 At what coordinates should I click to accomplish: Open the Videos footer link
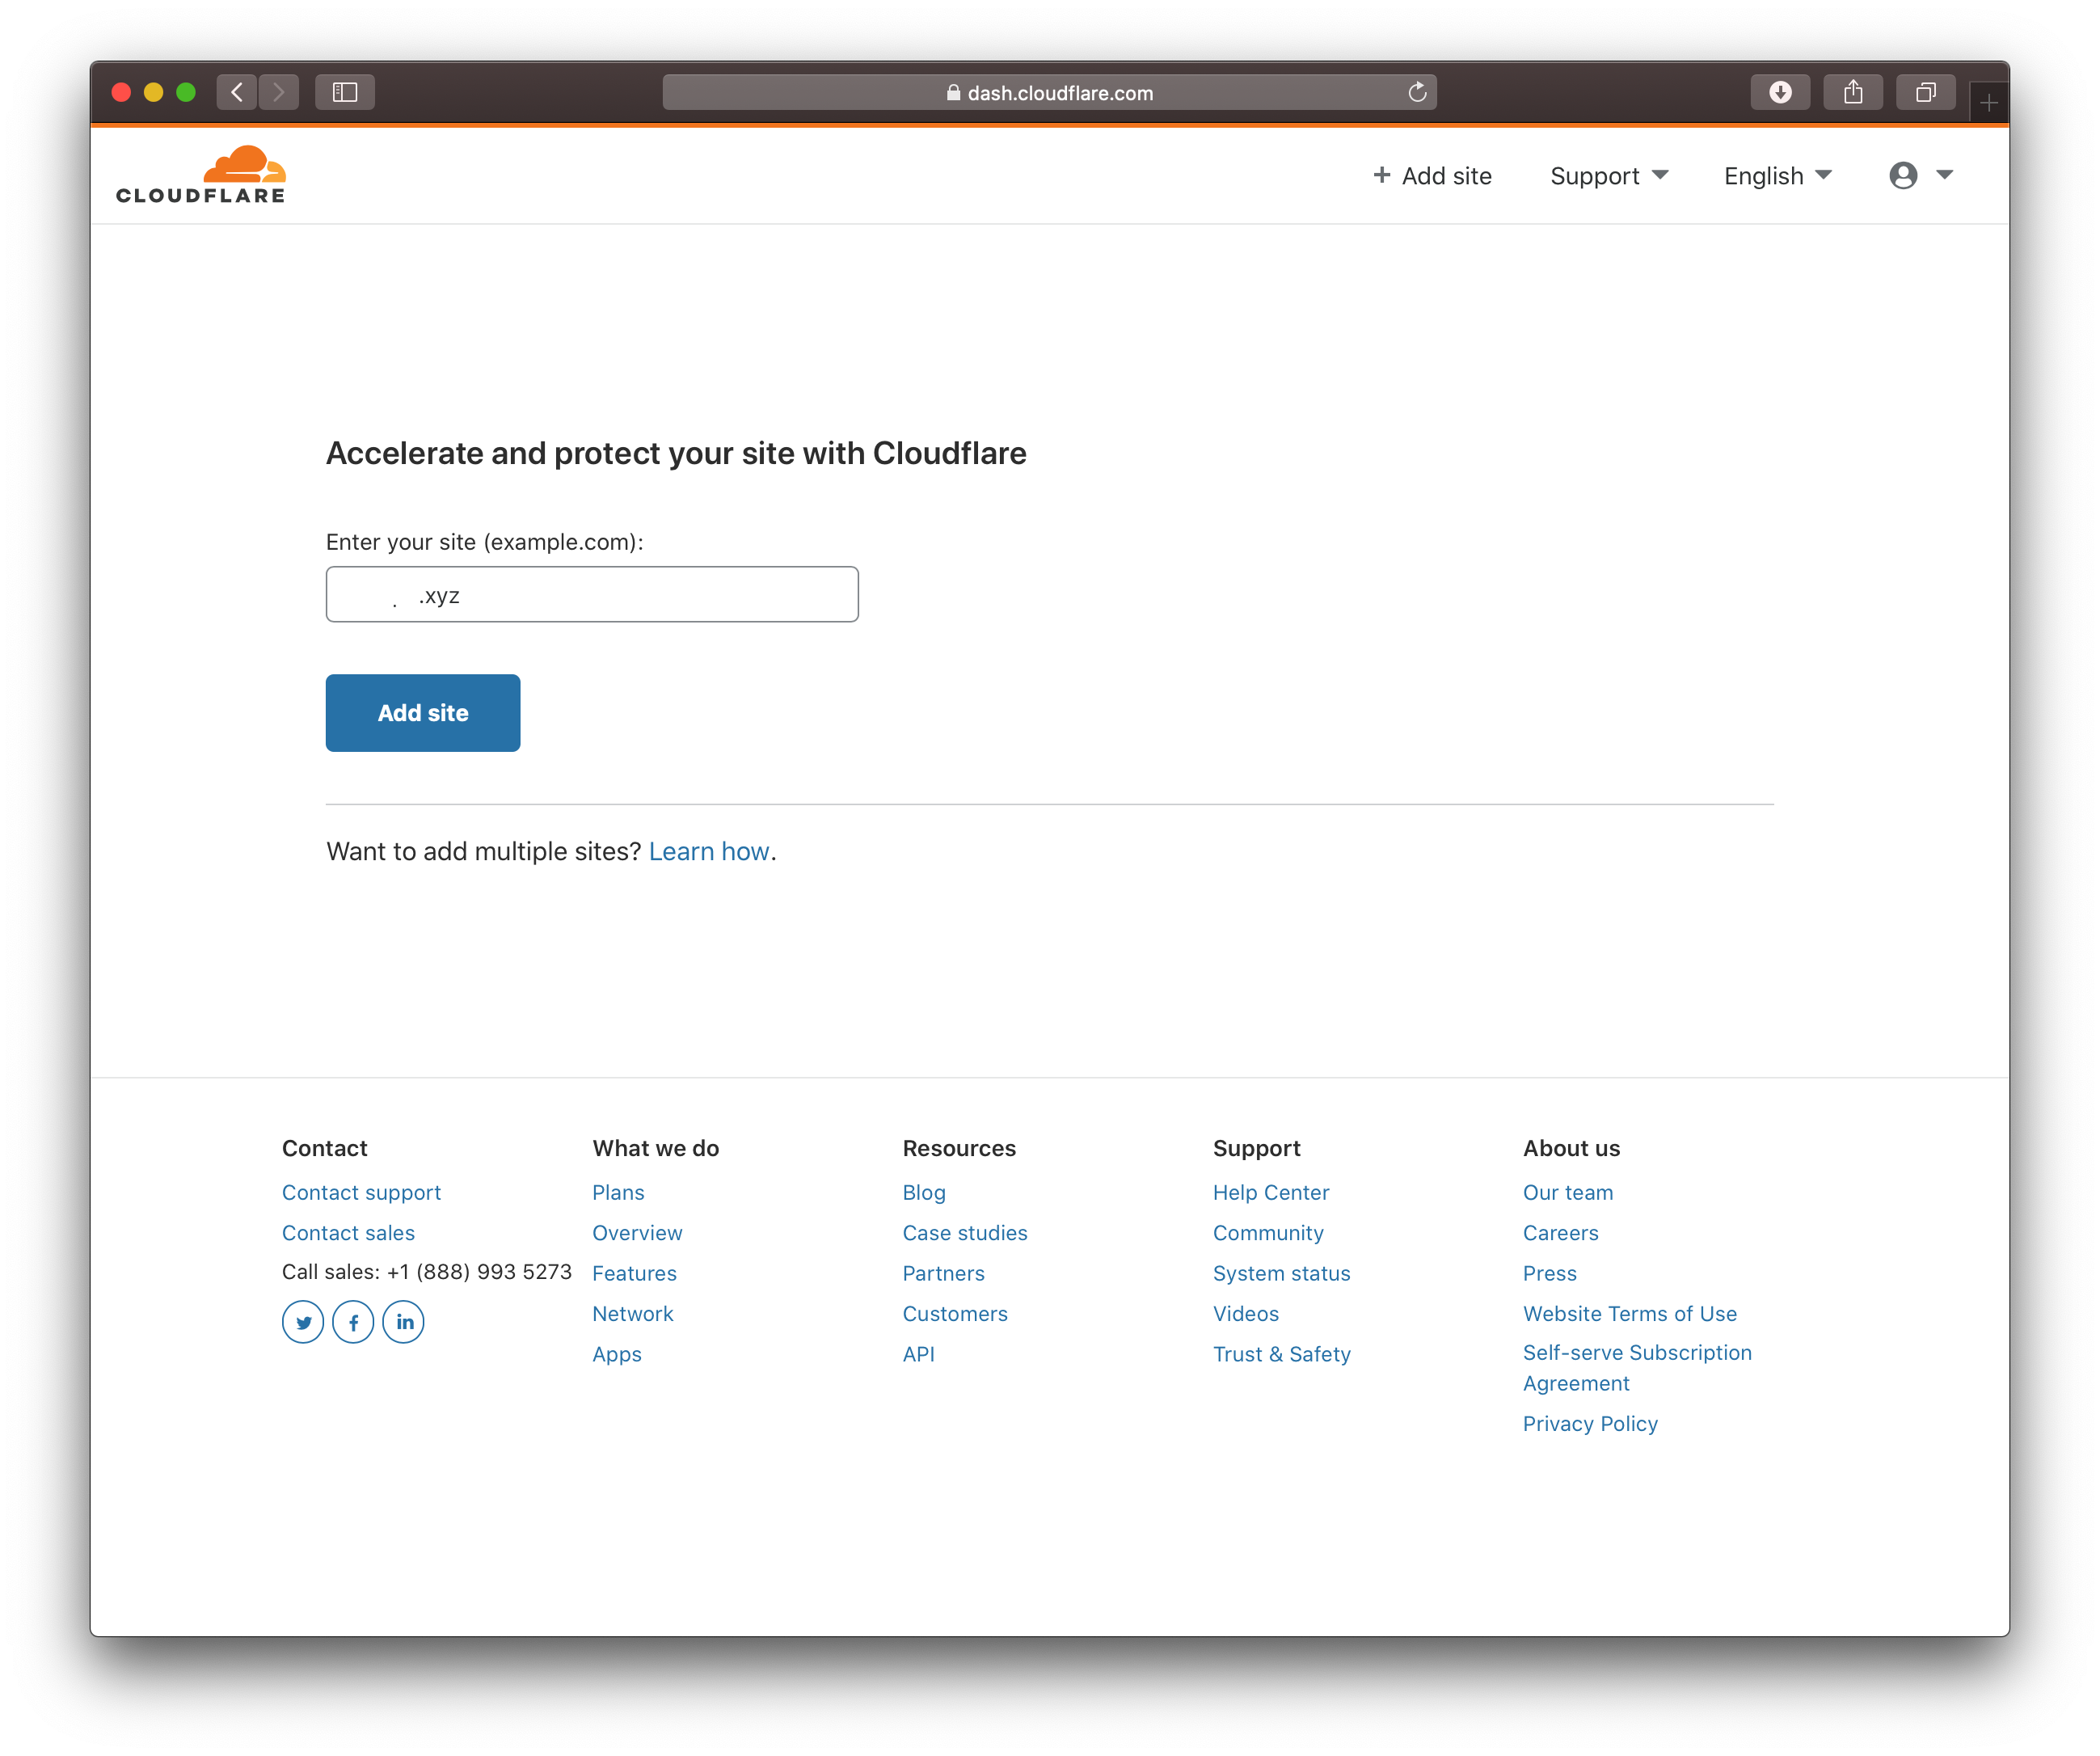[x=1246, y=1314]
